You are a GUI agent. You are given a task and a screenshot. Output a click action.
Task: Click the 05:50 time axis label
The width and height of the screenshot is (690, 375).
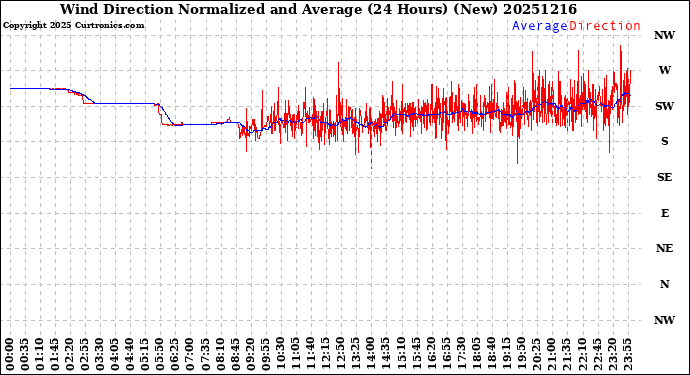[x=160, y=355]
